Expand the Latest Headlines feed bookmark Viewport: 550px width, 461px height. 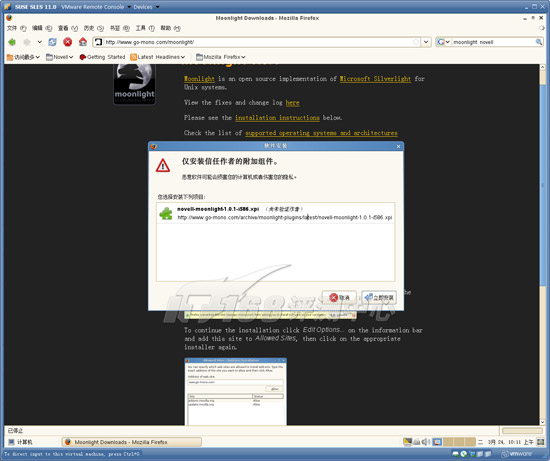(x=157, y=57)
